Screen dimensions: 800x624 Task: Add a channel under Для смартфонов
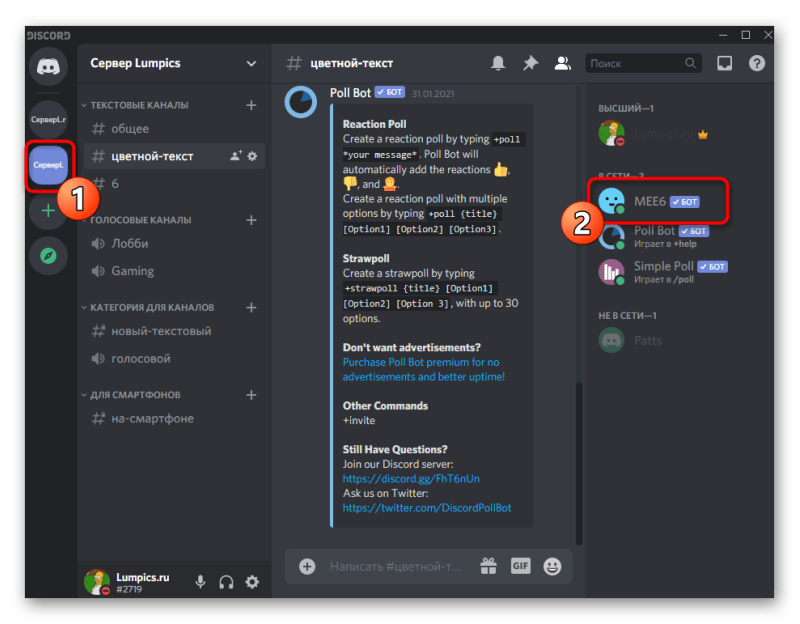pyautogui.click(x=251, y=395)
